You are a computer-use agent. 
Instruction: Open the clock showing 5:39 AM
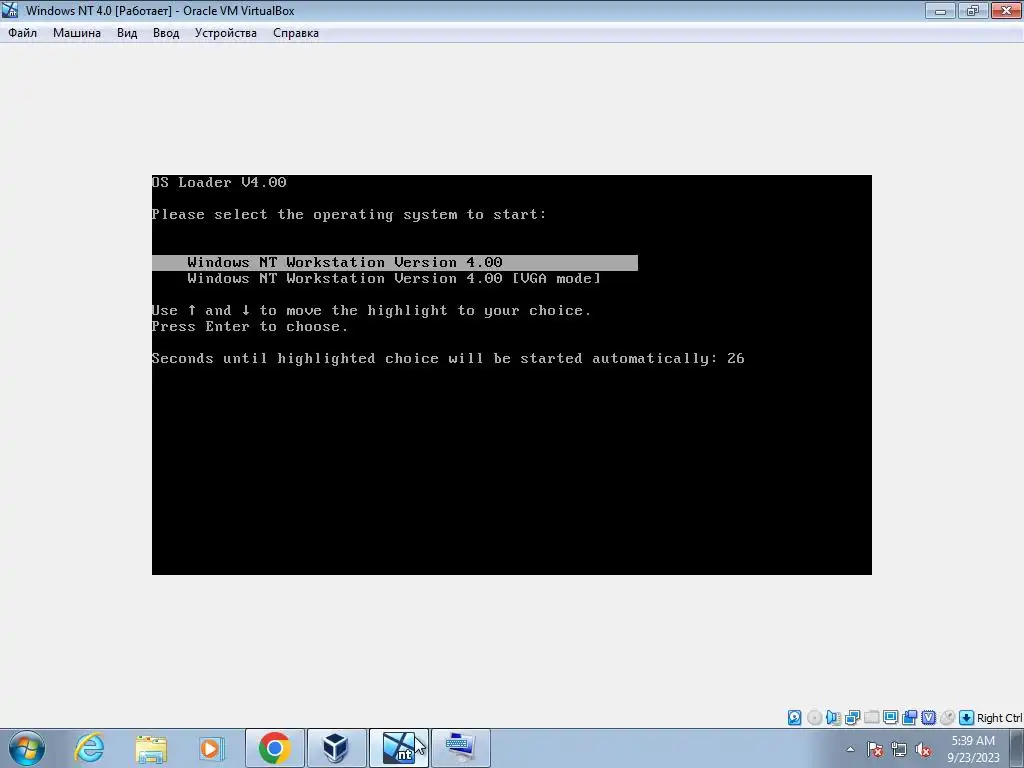[x=973, y=748]
